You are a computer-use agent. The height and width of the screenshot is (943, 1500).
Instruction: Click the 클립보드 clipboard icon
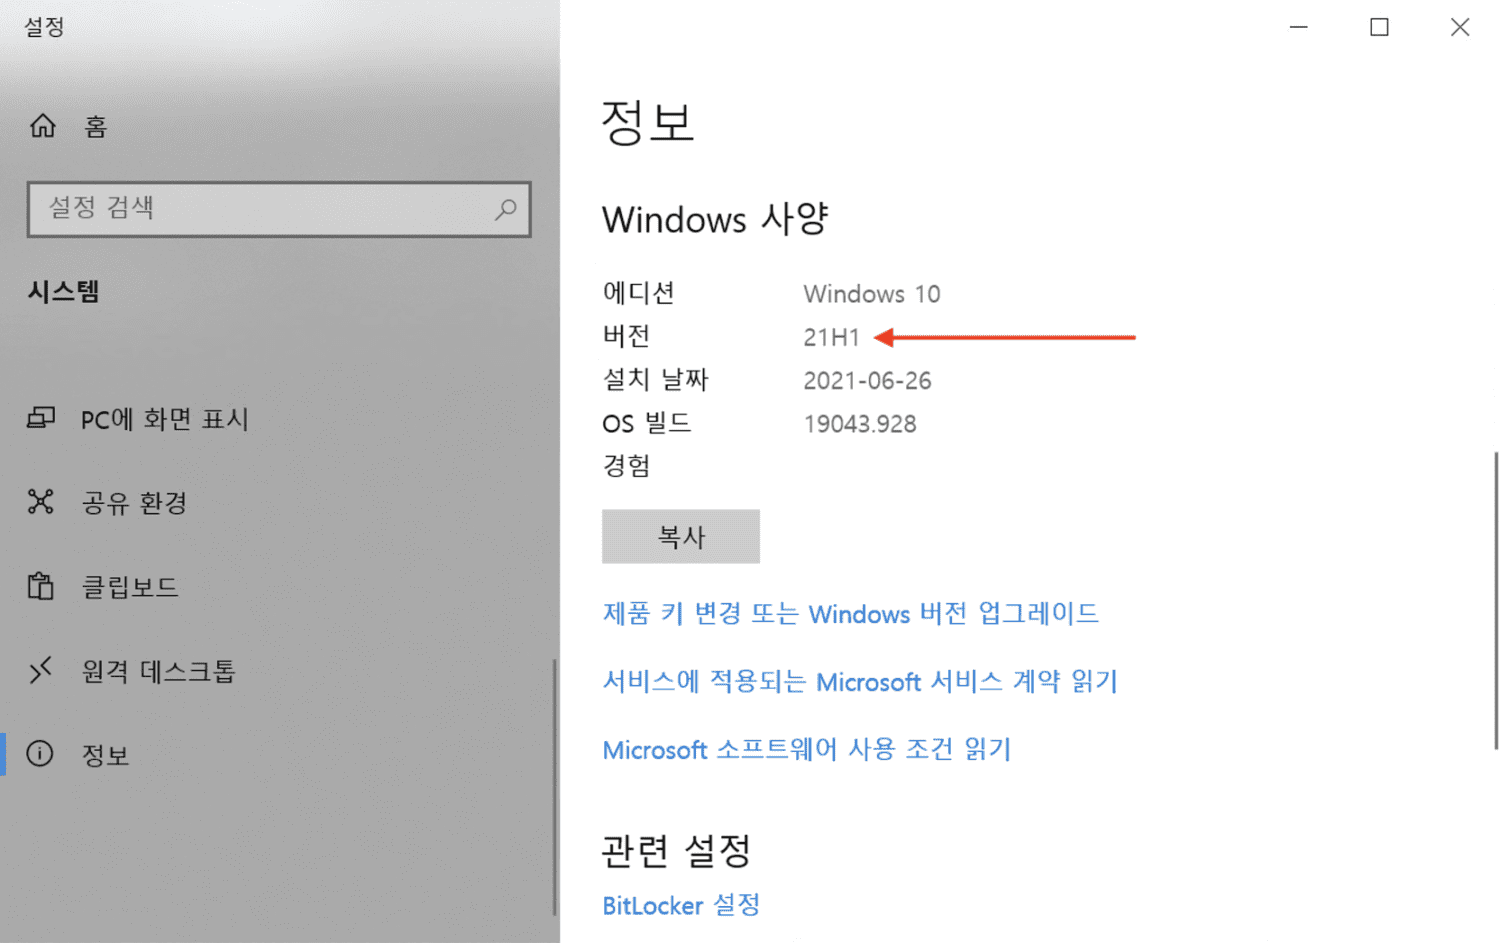[x=41, y=586]
